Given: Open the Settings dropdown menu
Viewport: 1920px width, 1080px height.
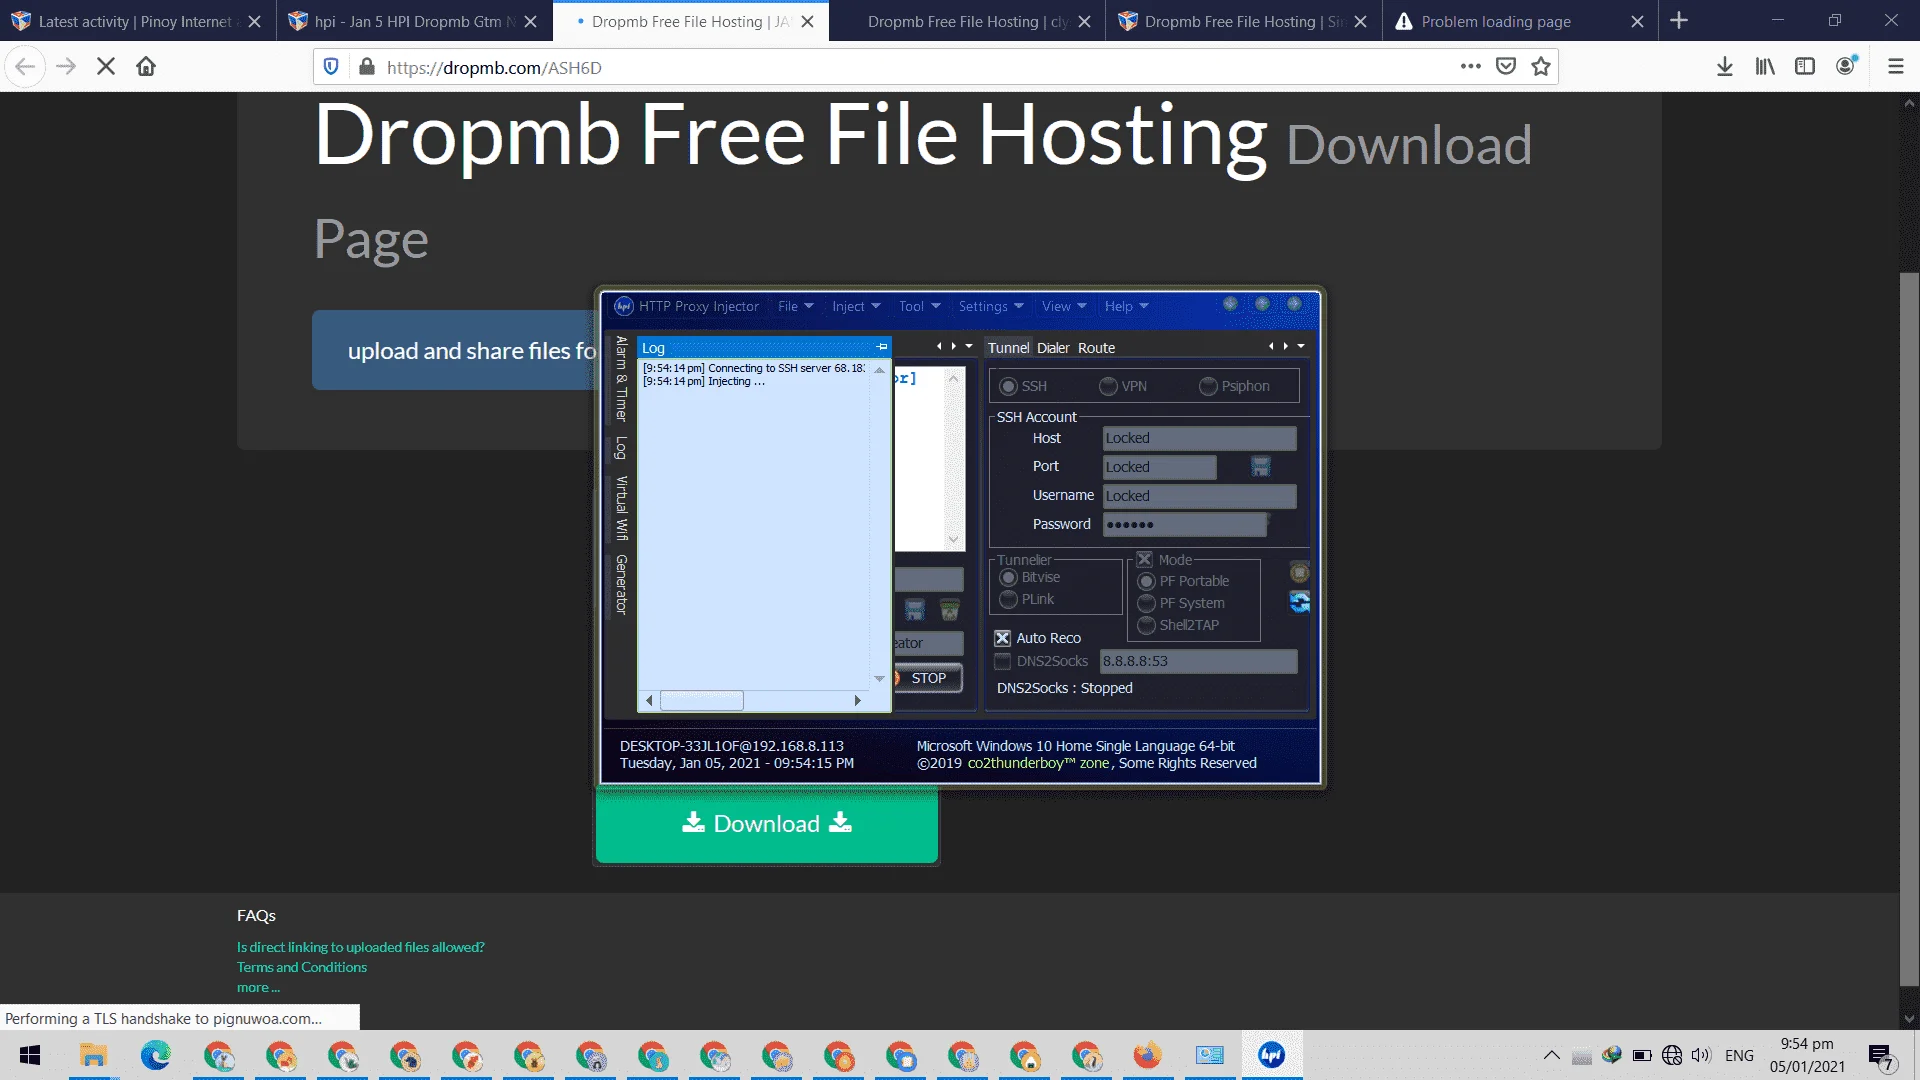Looking at the screenshot, I should tap(991, 306).
